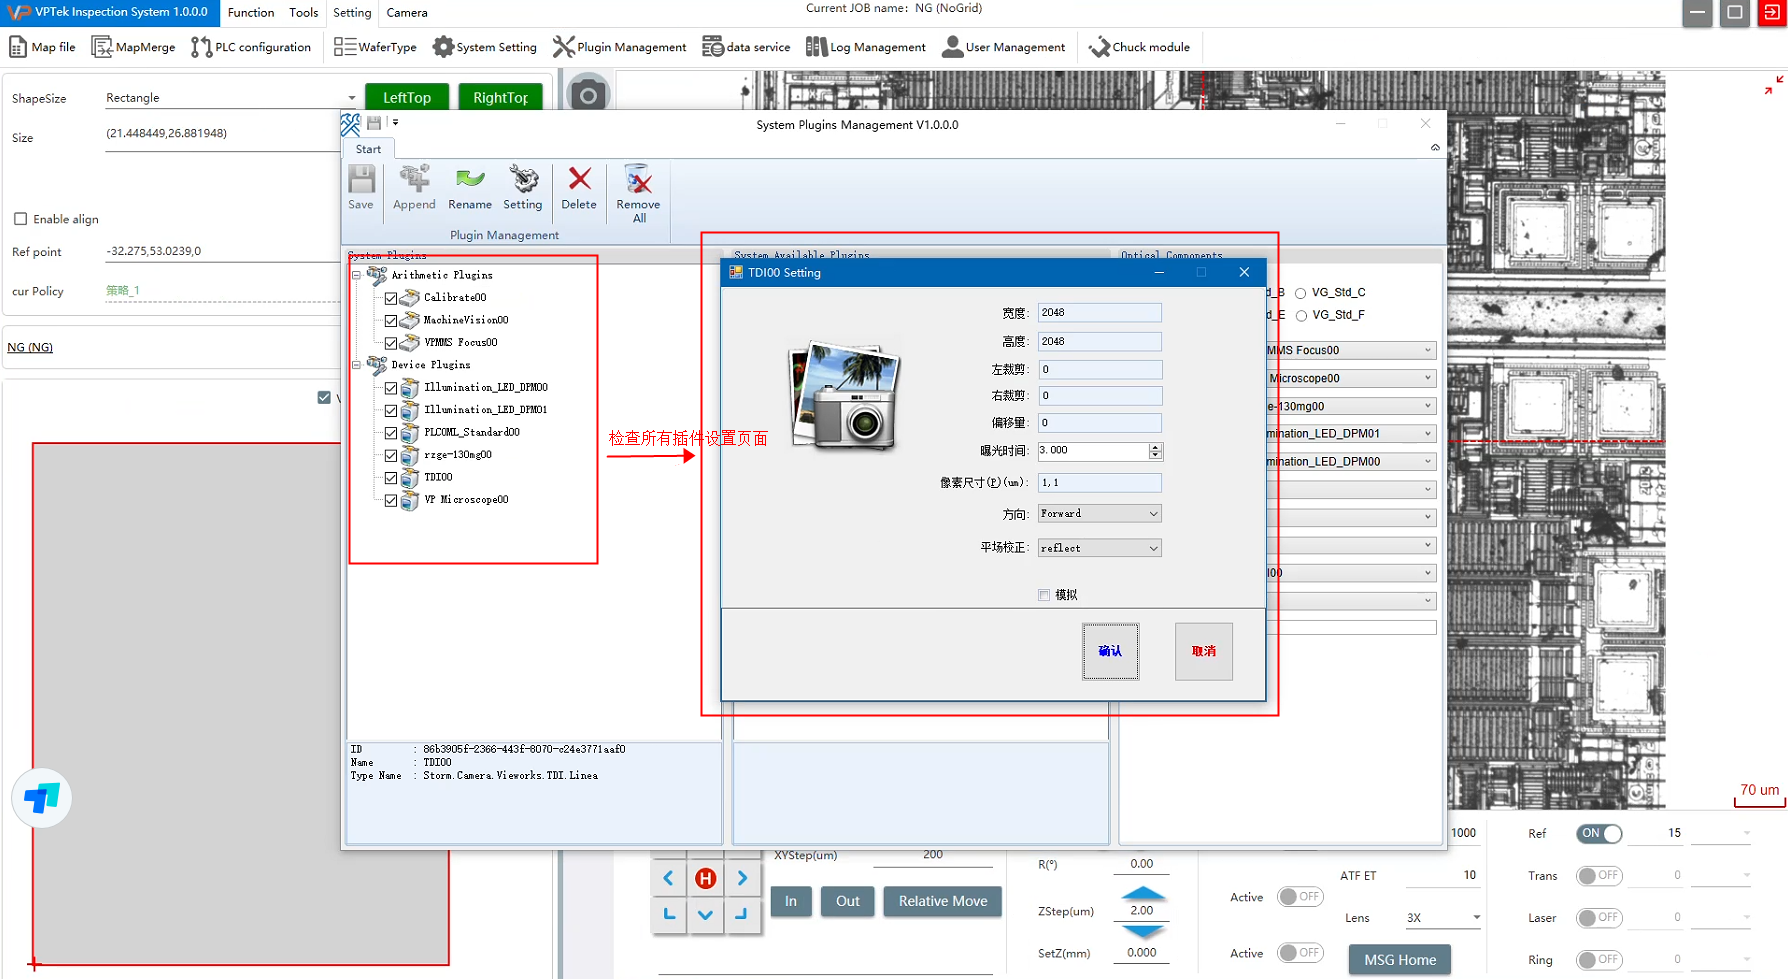The width and height of the screenshot is (1788, 979).
Task: Click the Relative Move button
Action: click(x=942, y=901)
